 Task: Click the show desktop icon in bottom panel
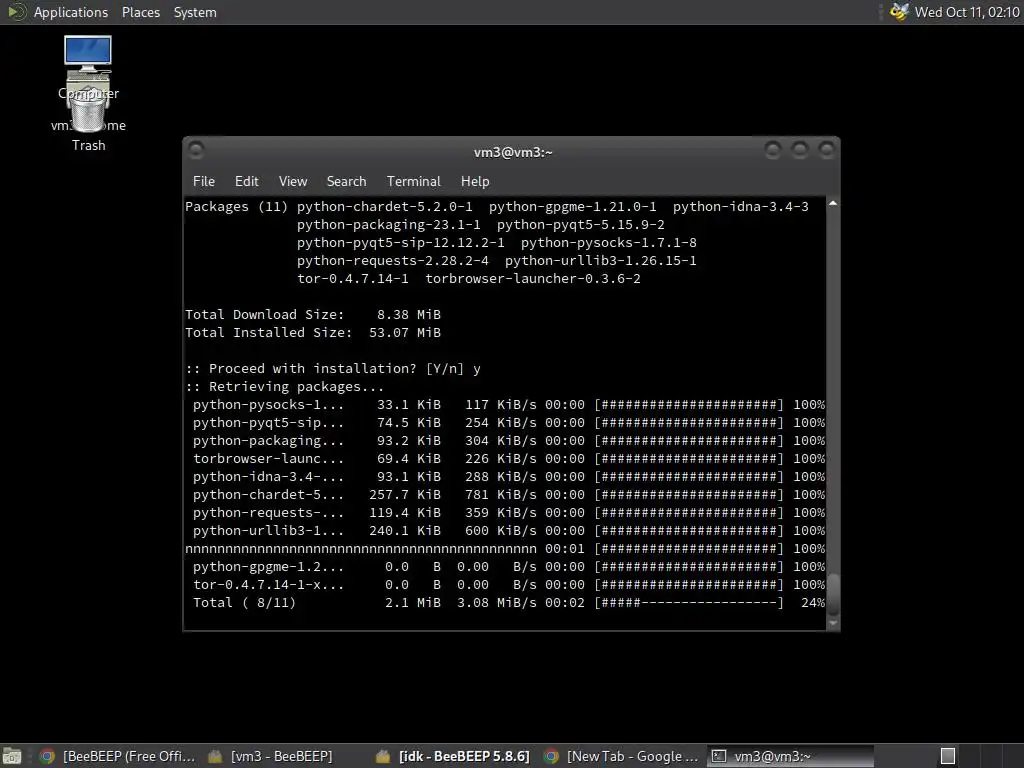(x=12, y=756)
